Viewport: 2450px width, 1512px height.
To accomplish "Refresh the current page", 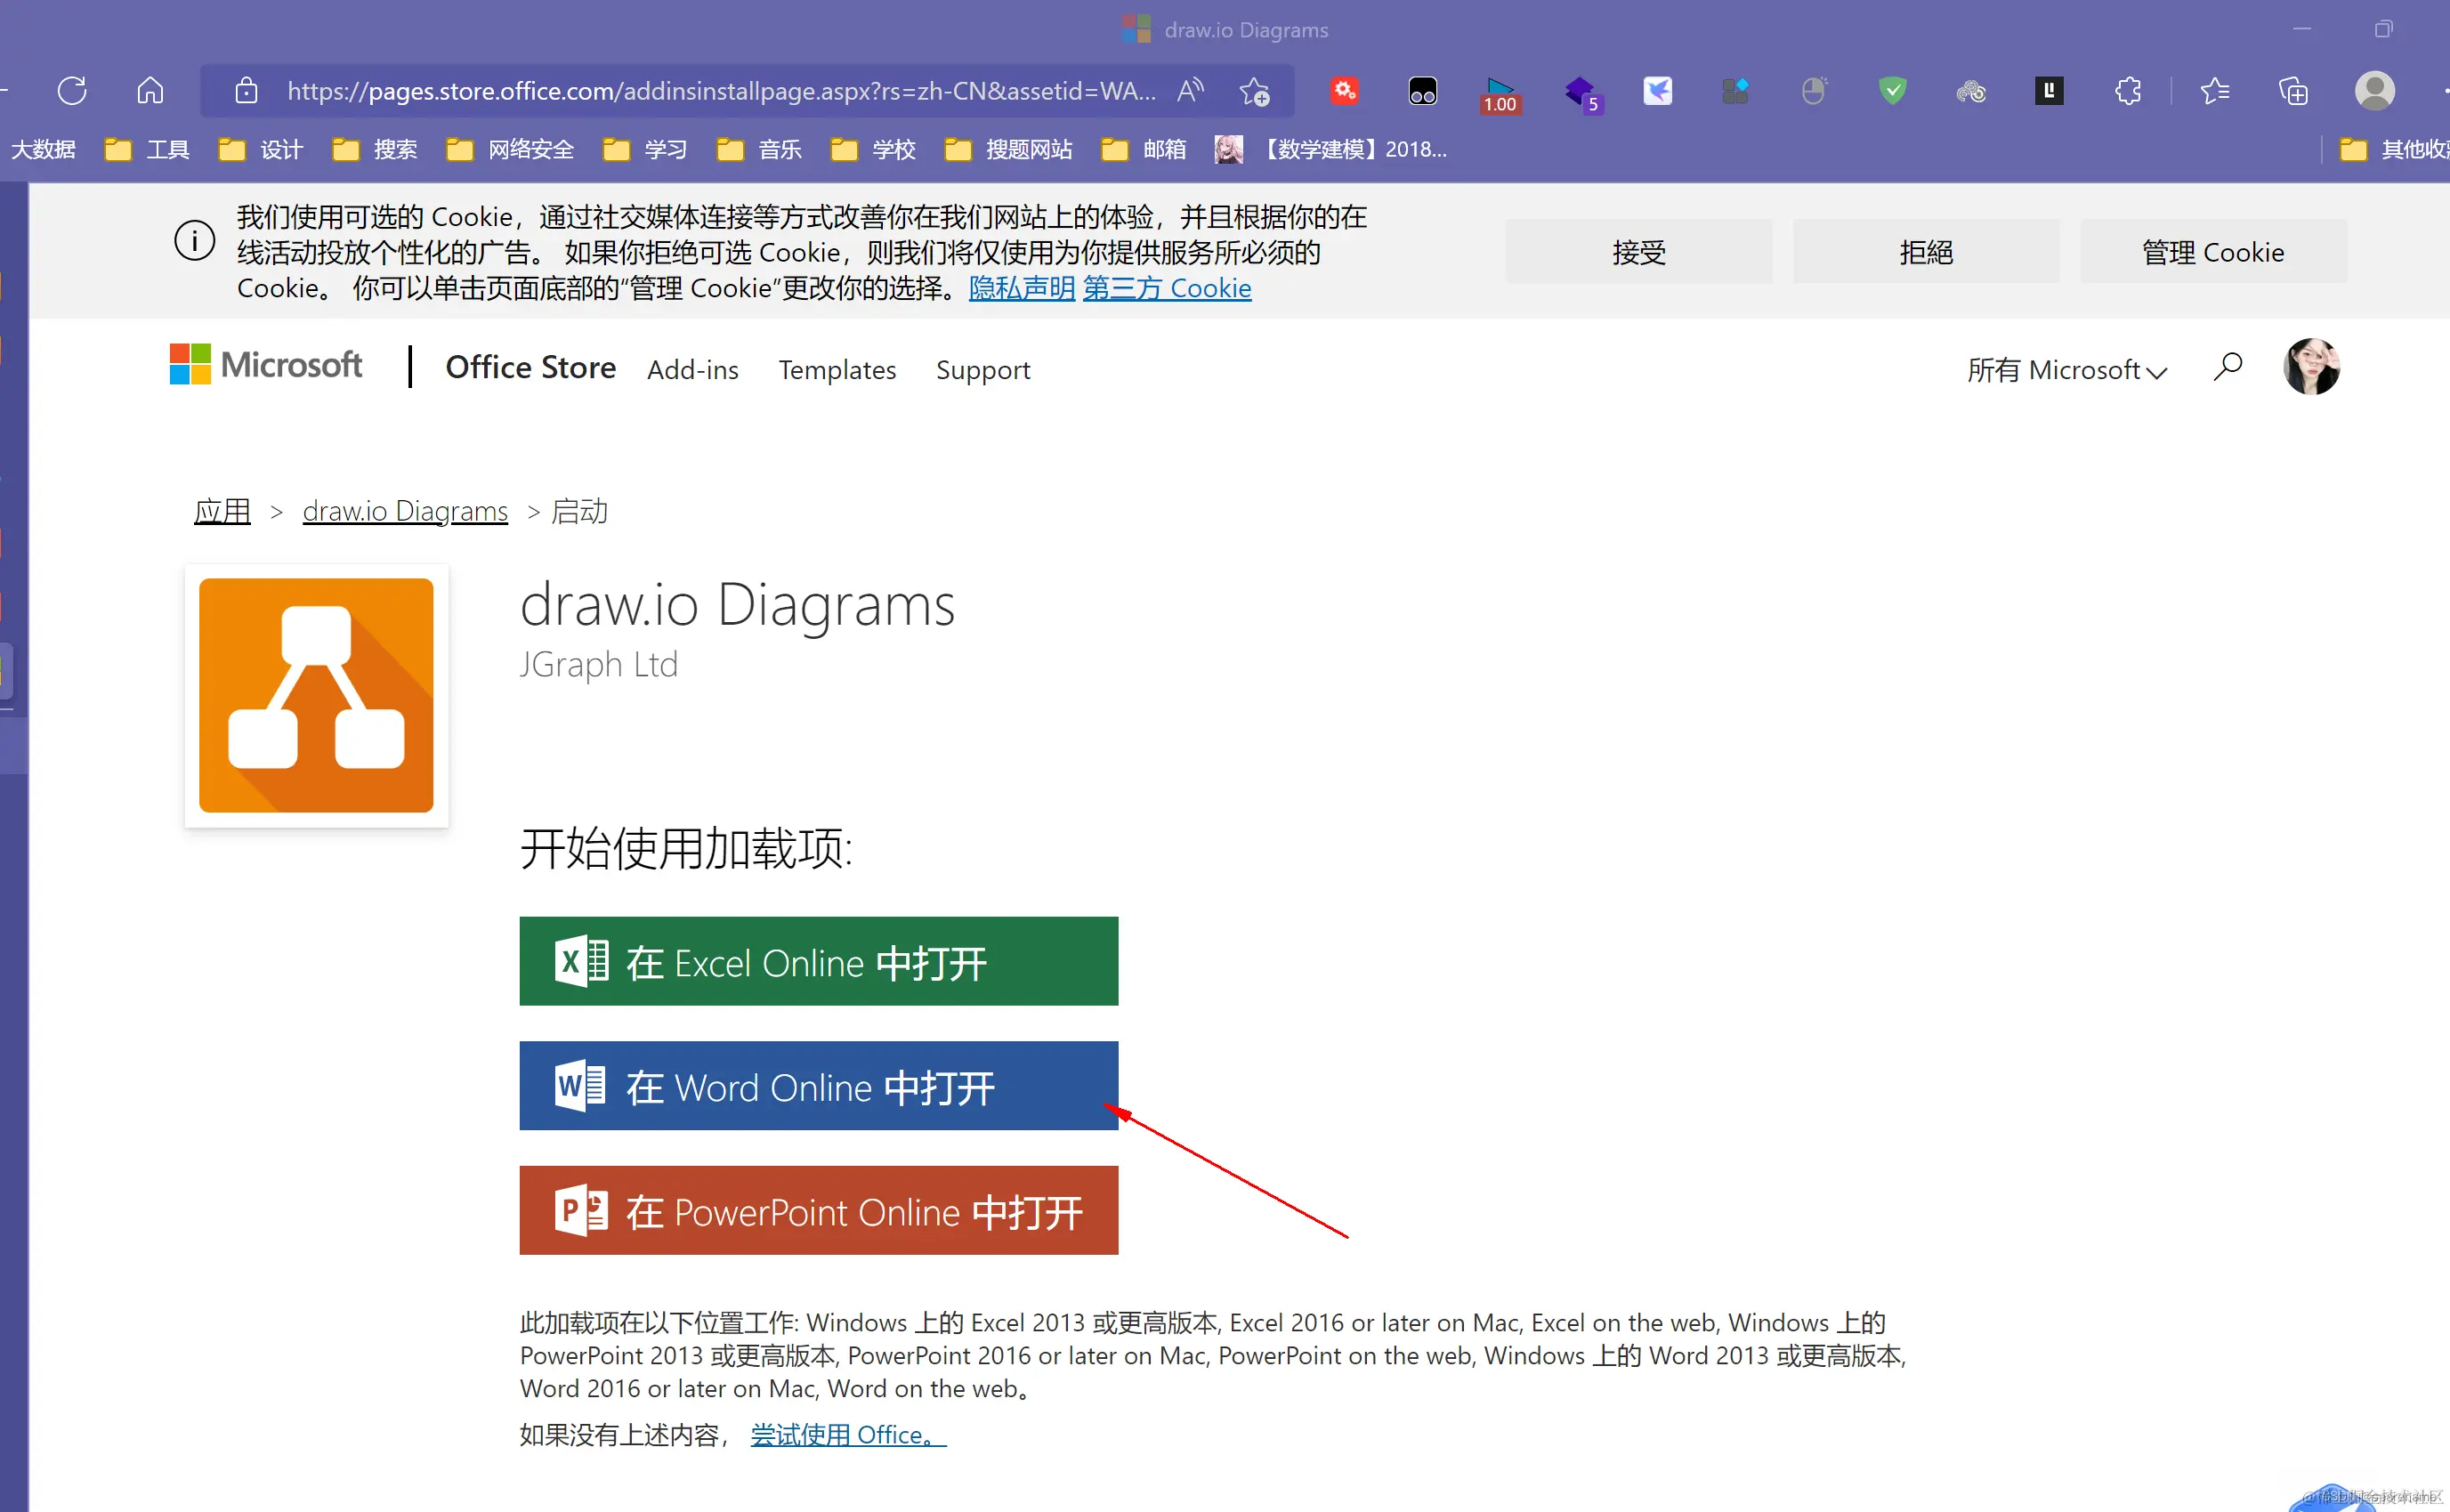I will (x=71, y=91).
